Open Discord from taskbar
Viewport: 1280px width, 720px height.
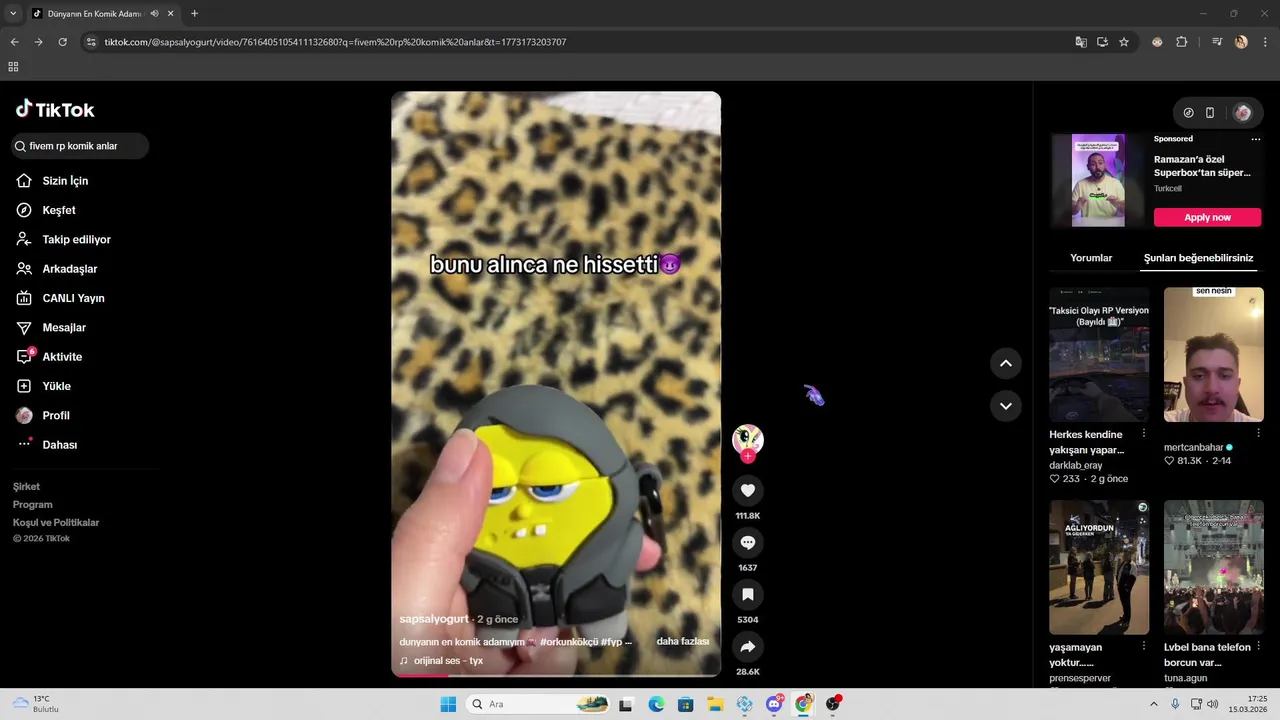(x=774, y=704)
